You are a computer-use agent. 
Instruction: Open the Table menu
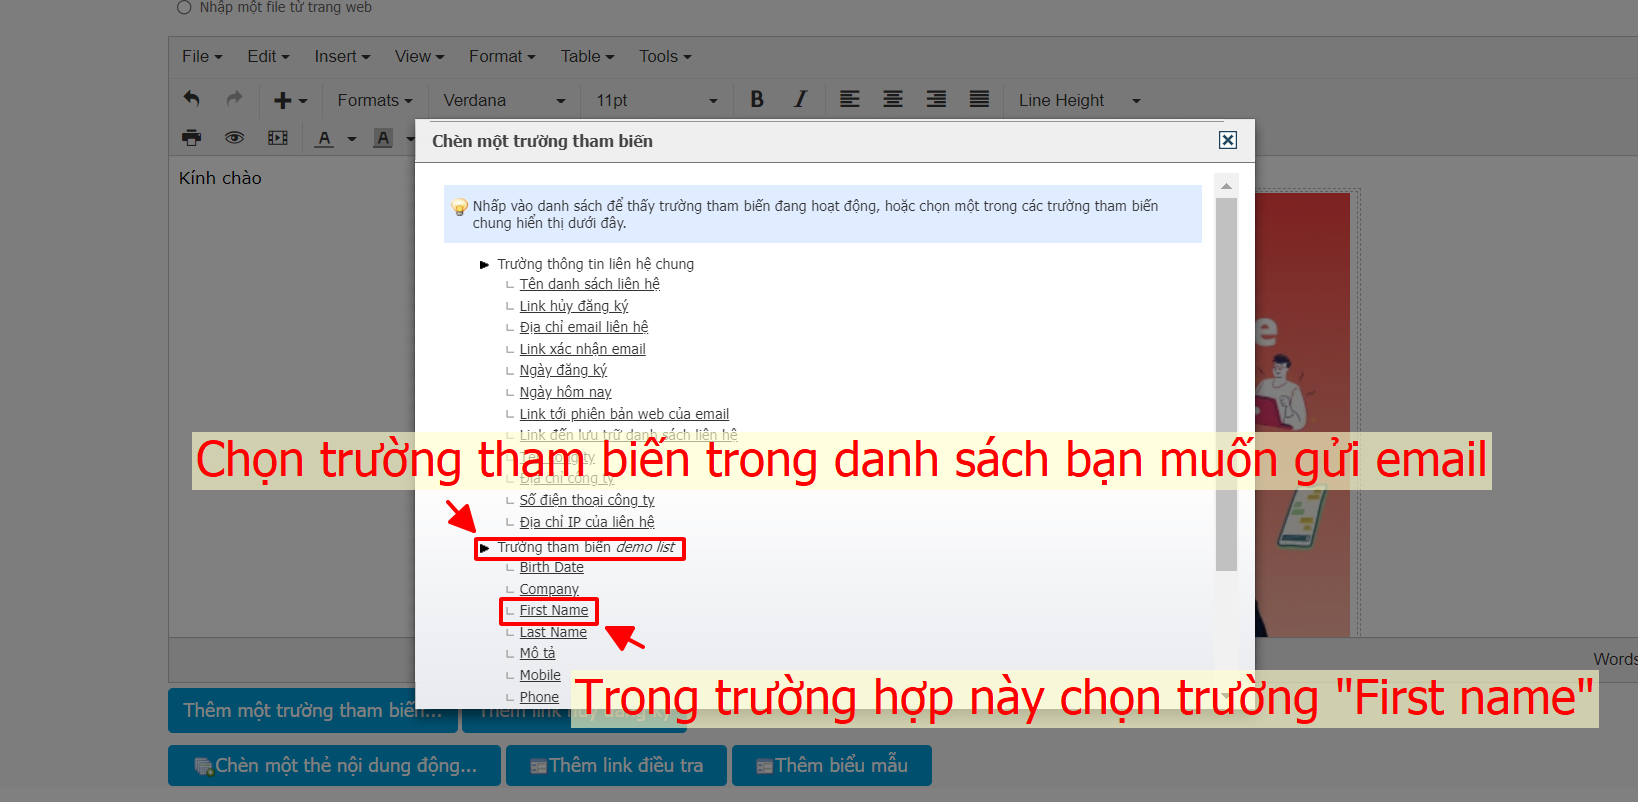pyautogui.click(x=587, y=56)
